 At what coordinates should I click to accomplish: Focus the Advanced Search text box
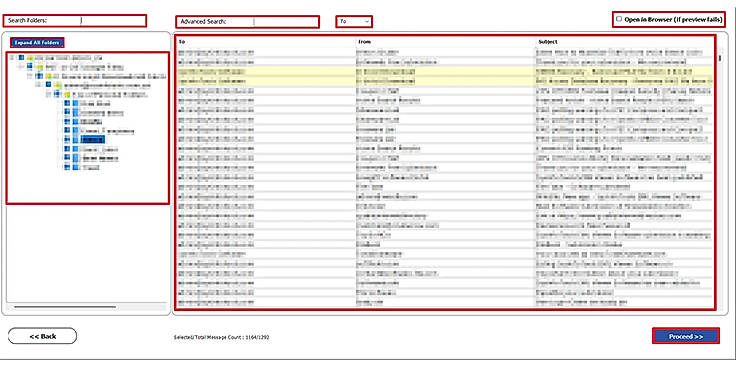click(285, 22)
